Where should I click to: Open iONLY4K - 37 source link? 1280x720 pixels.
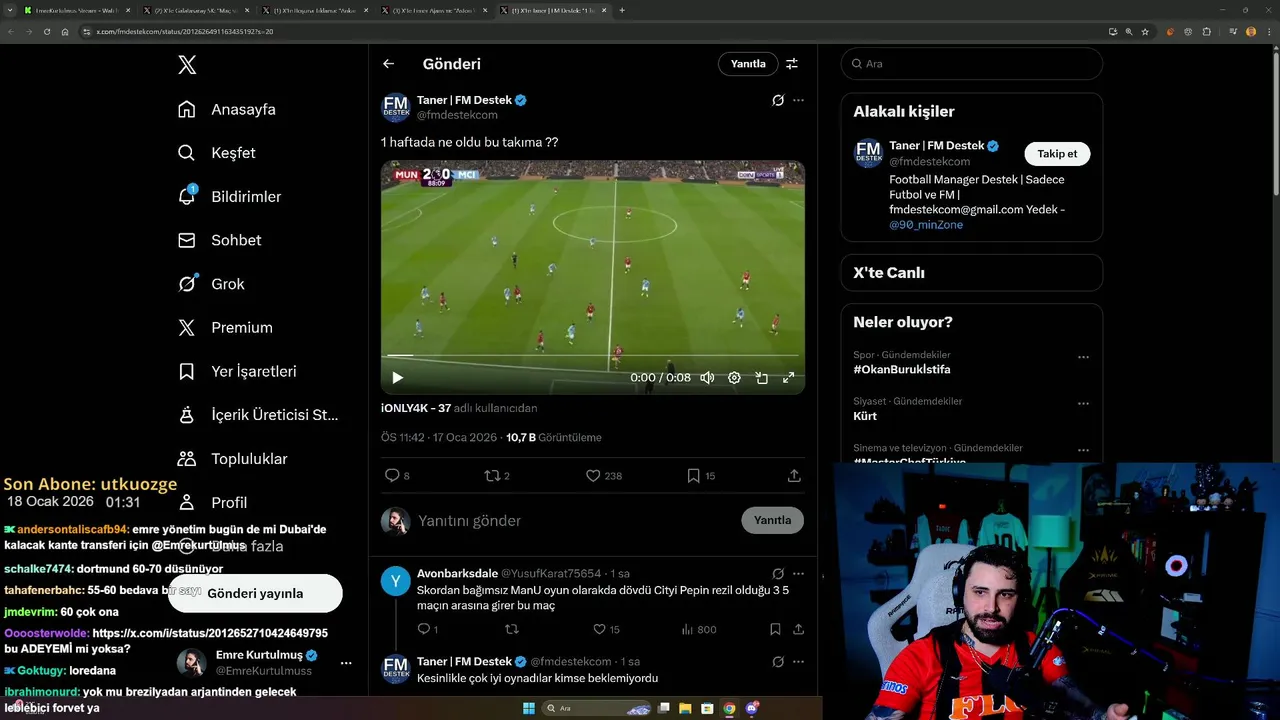click(x=416, y=408)
